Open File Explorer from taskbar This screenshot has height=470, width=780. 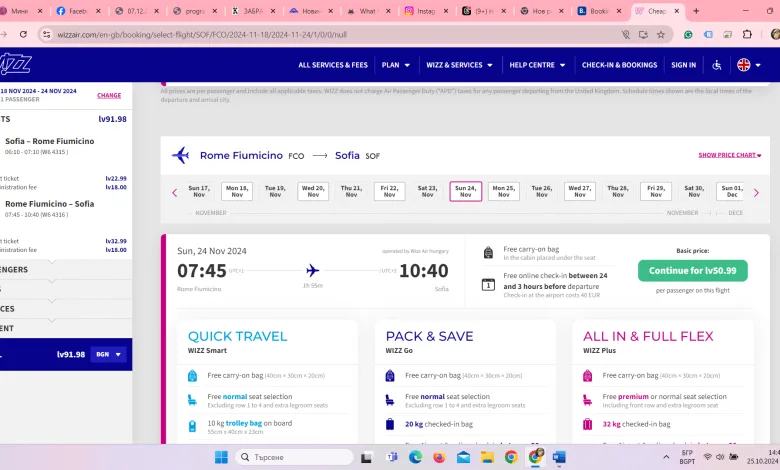tap(487, 457)
